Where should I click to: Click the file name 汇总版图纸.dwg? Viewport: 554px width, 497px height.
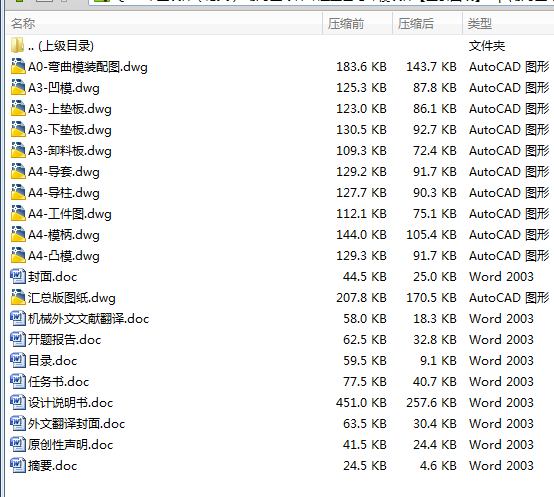[x=72, y=298]
